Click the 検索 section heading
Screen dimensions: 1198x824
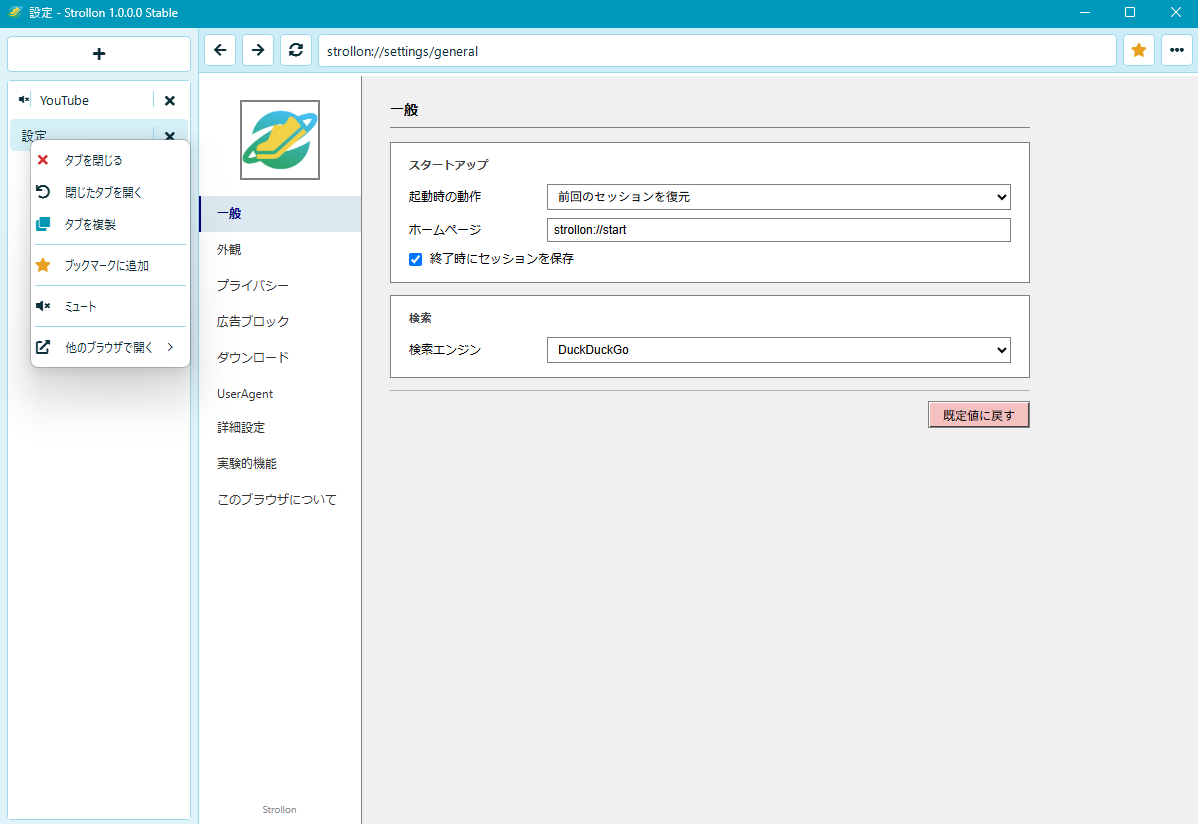(x=420, y=318)
